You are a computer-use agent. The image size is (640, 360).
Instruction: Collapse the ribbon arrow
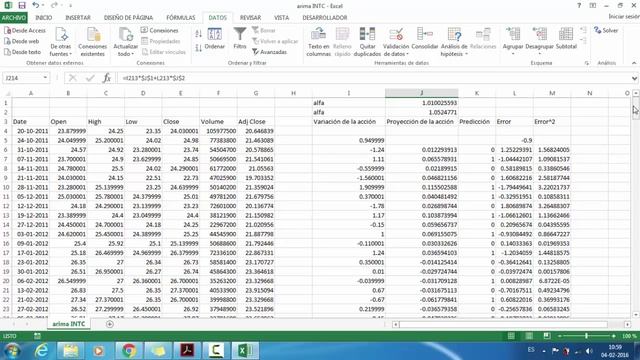tap(634, 63)
